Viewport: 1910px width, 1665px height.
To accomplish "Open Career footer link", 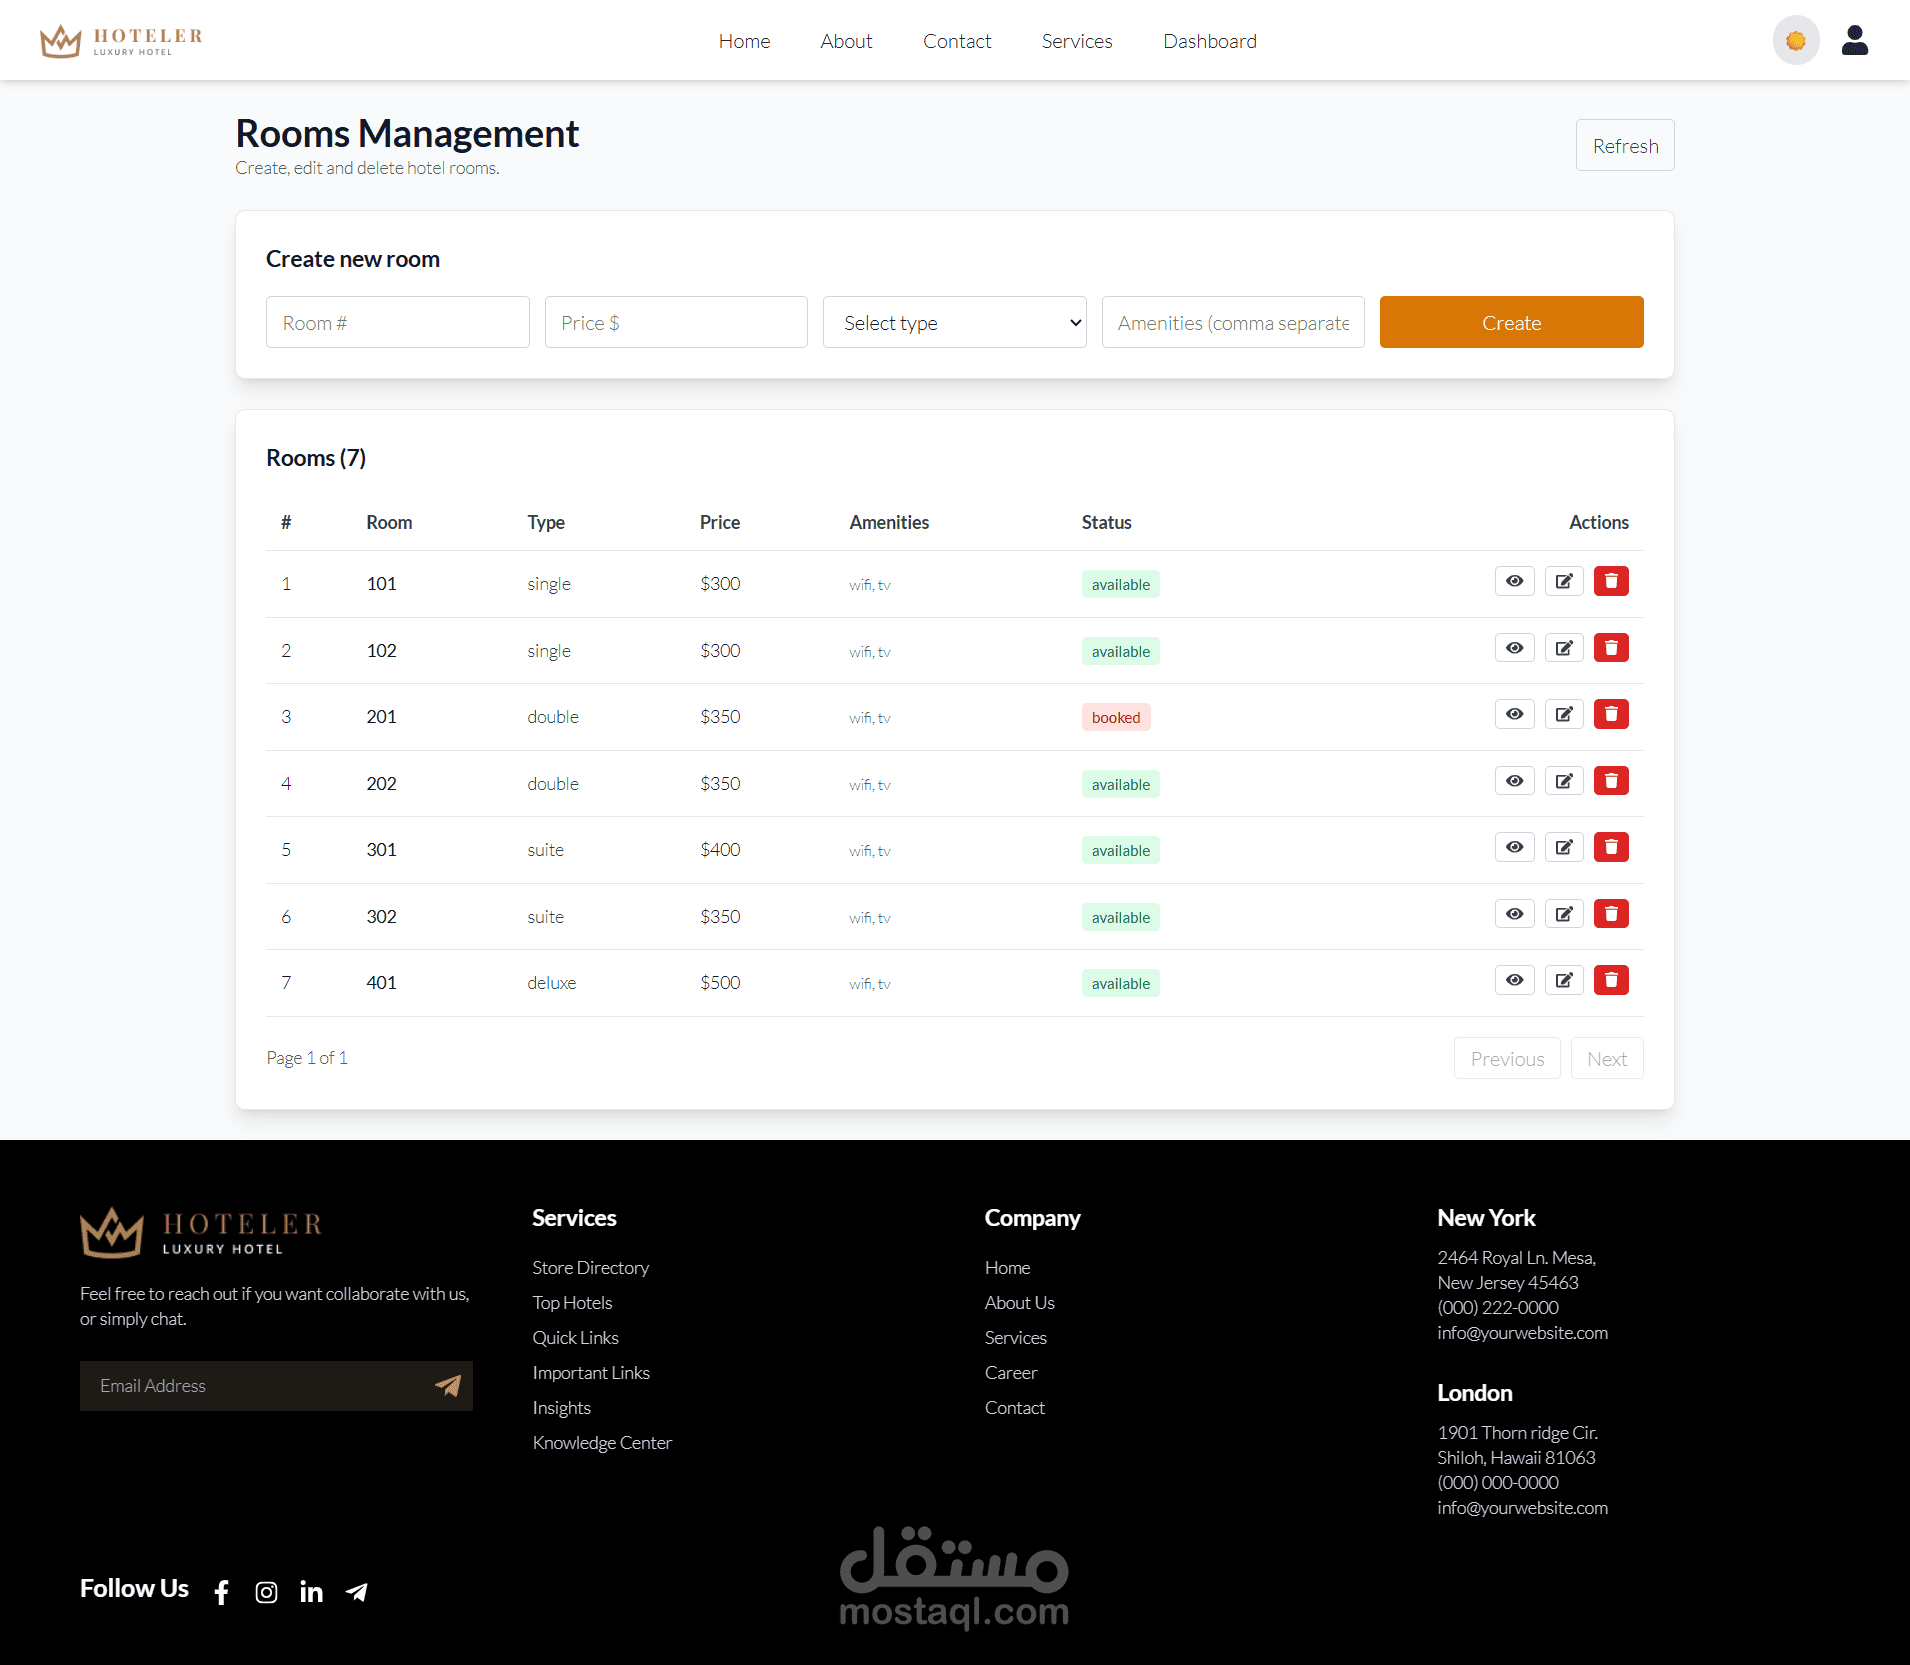I will pyautogui.click(x=1010, y=1372).
